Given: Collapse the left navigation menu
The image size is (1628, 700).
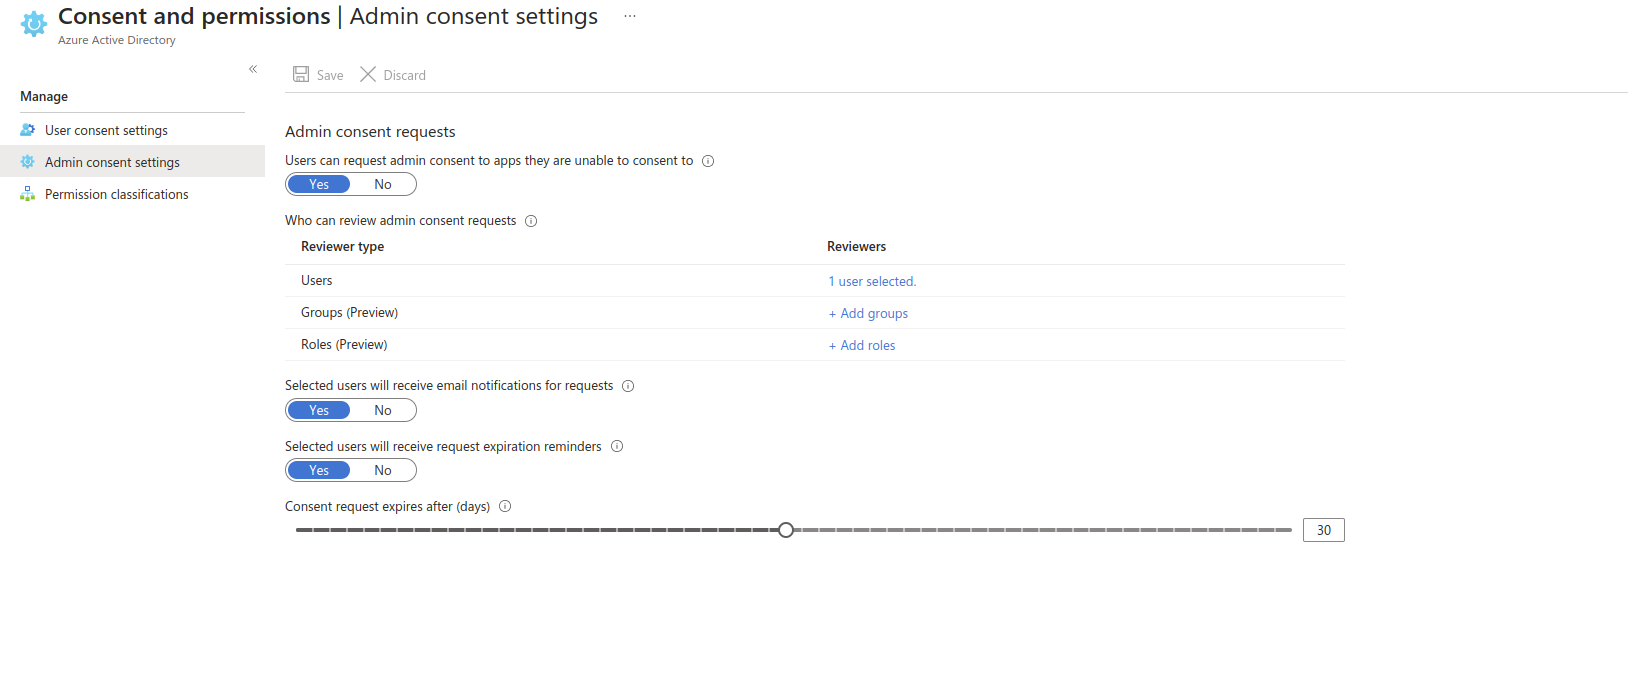Looking at the screenshot, I should (x=253, y=69).
